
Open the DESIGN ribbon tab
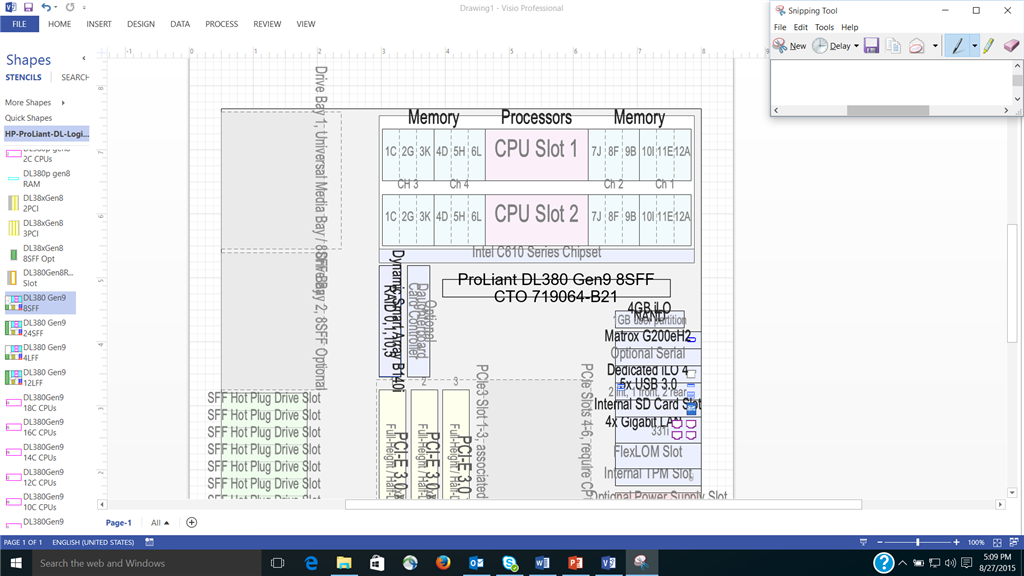(141, 24)
